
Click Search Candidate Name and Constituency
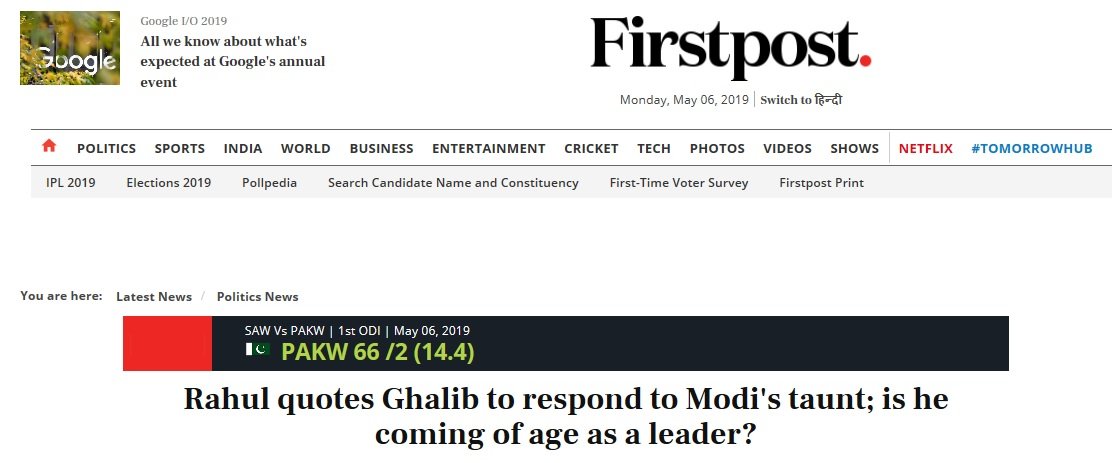(453, 183)
